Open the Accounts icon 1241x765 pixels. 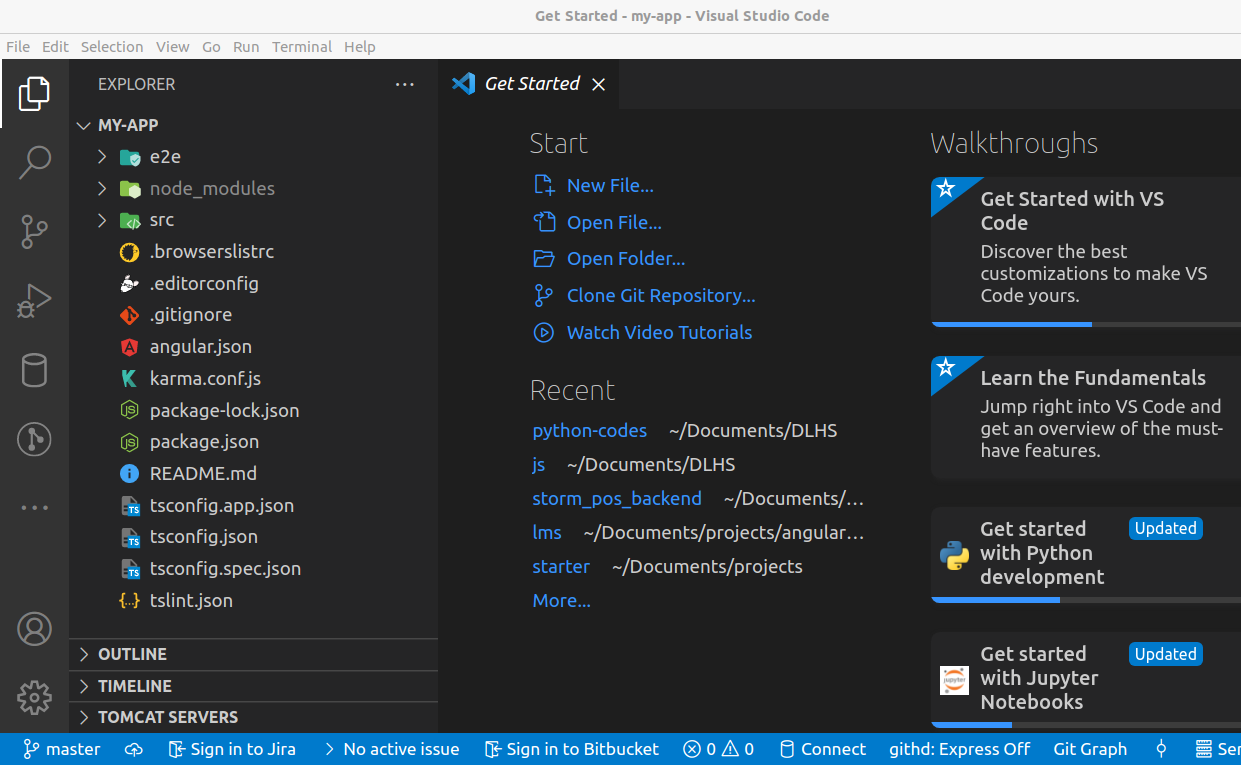click(x=34, y=628)
